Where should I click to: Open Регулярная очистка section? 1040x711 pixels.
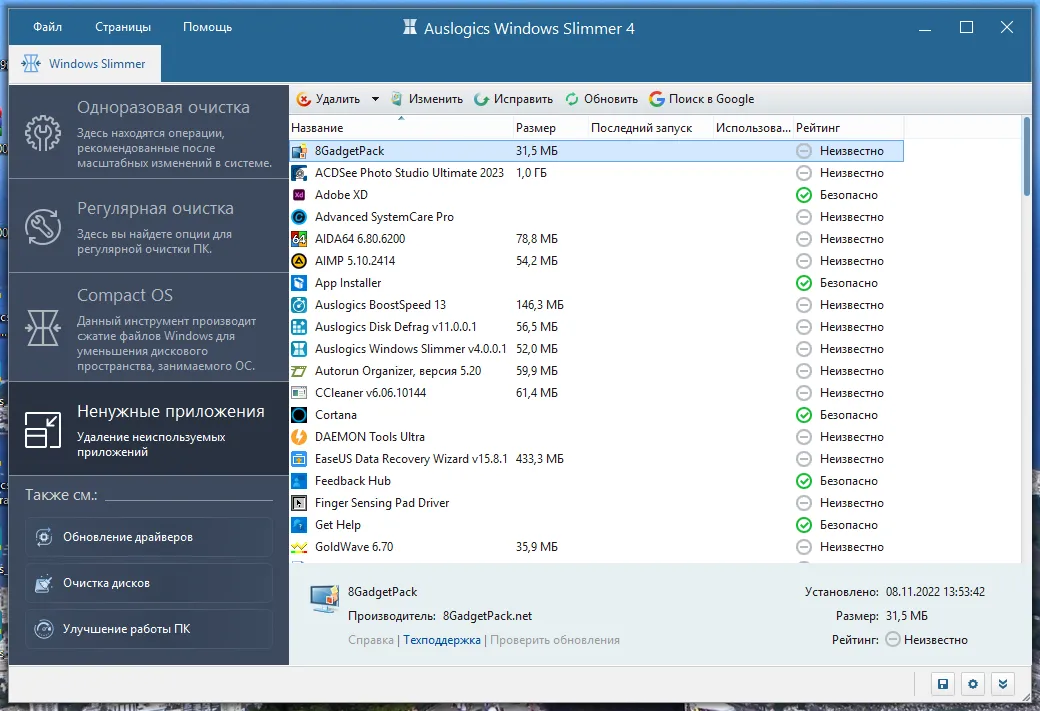[x=149, y=226]
